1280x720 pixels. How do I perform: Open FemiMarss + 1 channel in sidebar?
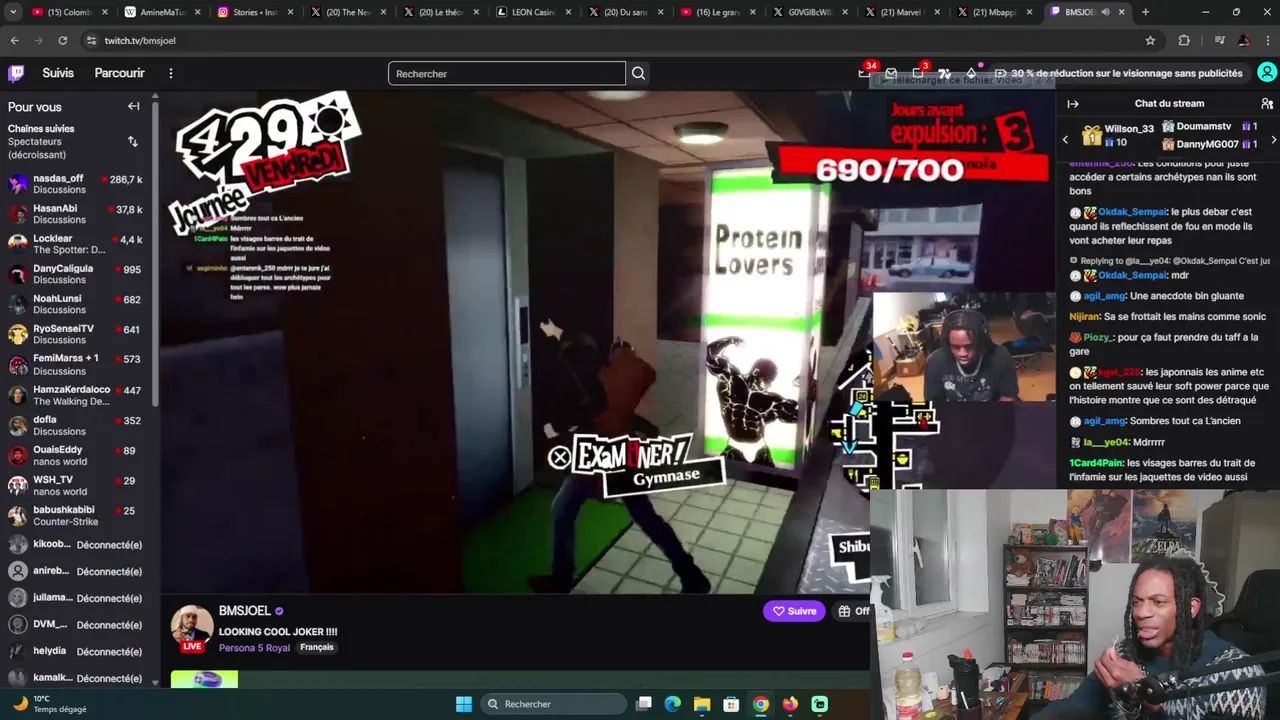tap(76, 364)
